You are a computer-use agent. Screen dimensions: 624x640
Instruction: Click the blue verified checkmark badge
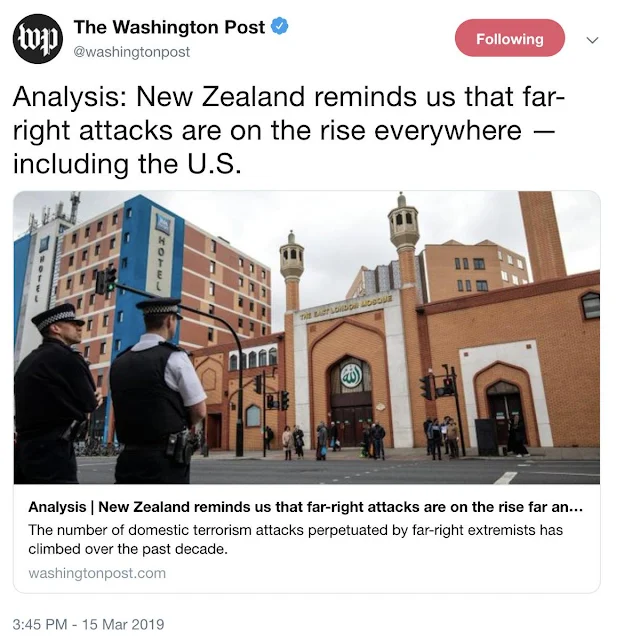[x=280, y=27]
